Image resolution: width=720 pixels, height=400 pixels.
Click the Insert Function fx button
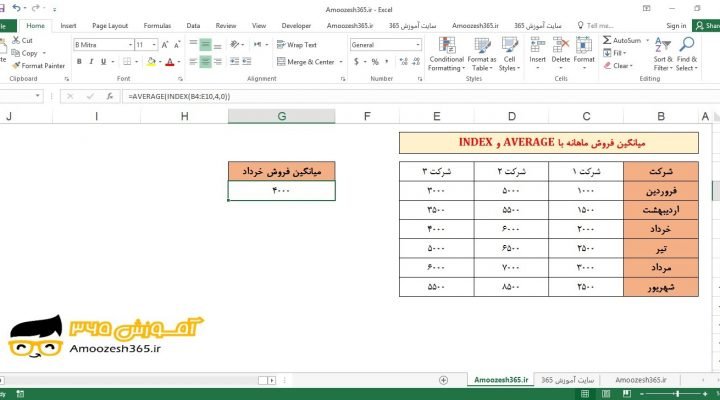[110, 96]
